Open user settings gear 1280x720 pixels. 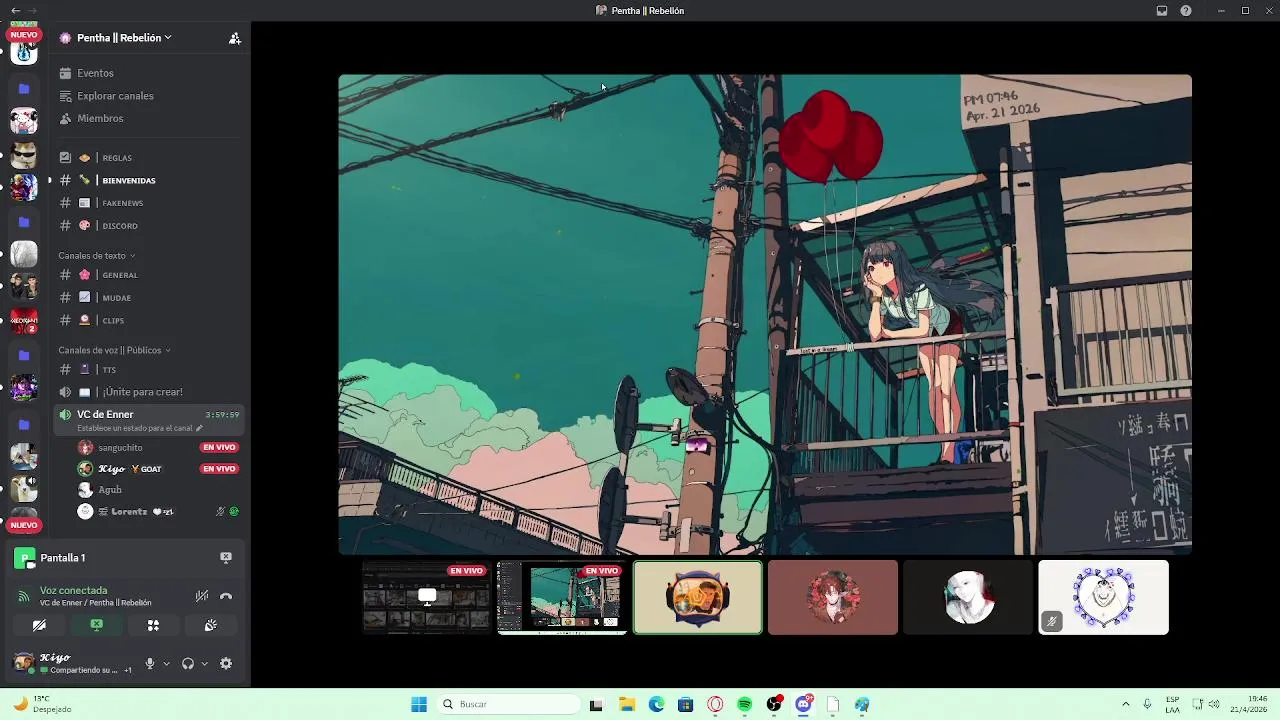pos(226,664)
